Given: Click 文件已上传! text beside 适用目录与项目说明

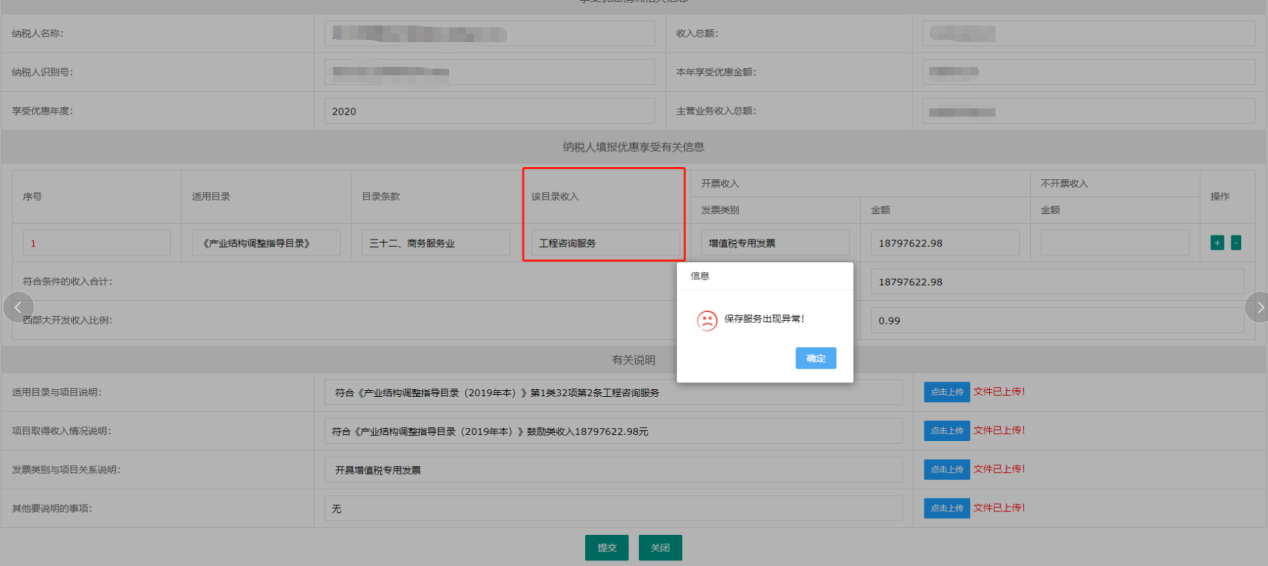Looking at the screenshot, I should [999, 391].
